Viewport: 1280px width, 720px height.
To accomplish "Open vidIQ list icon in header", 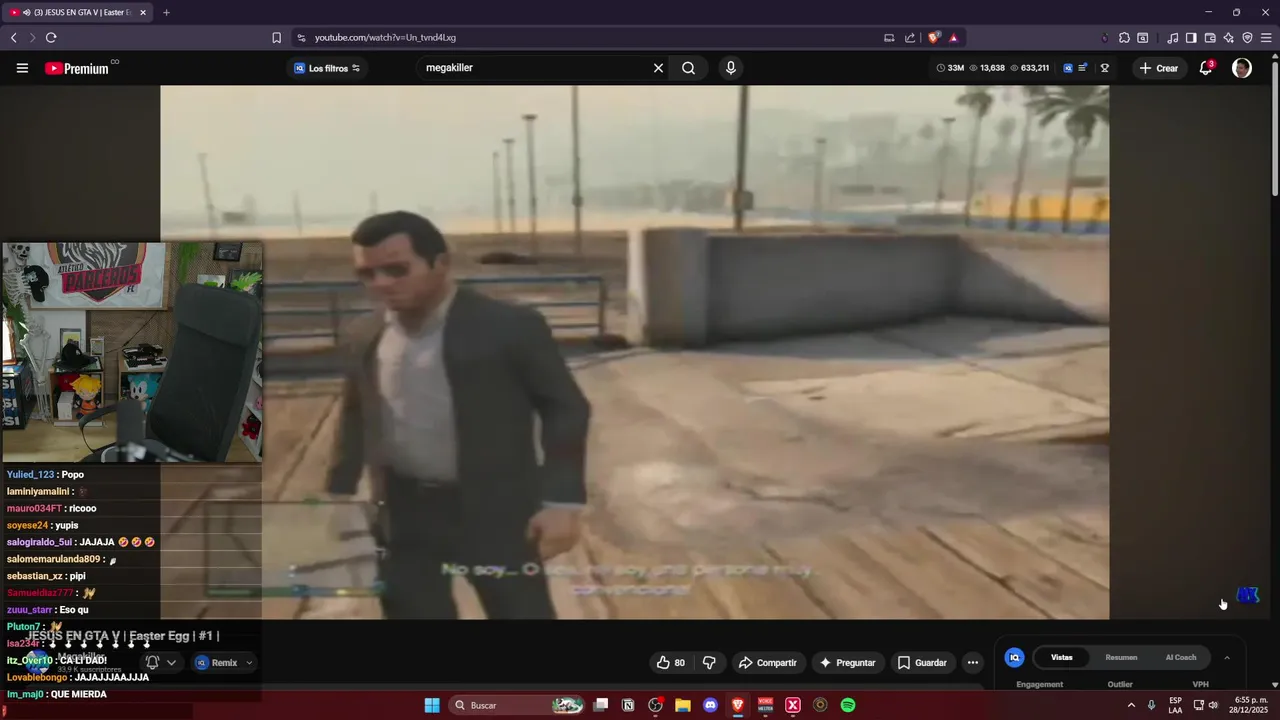I will (1083, 68).
